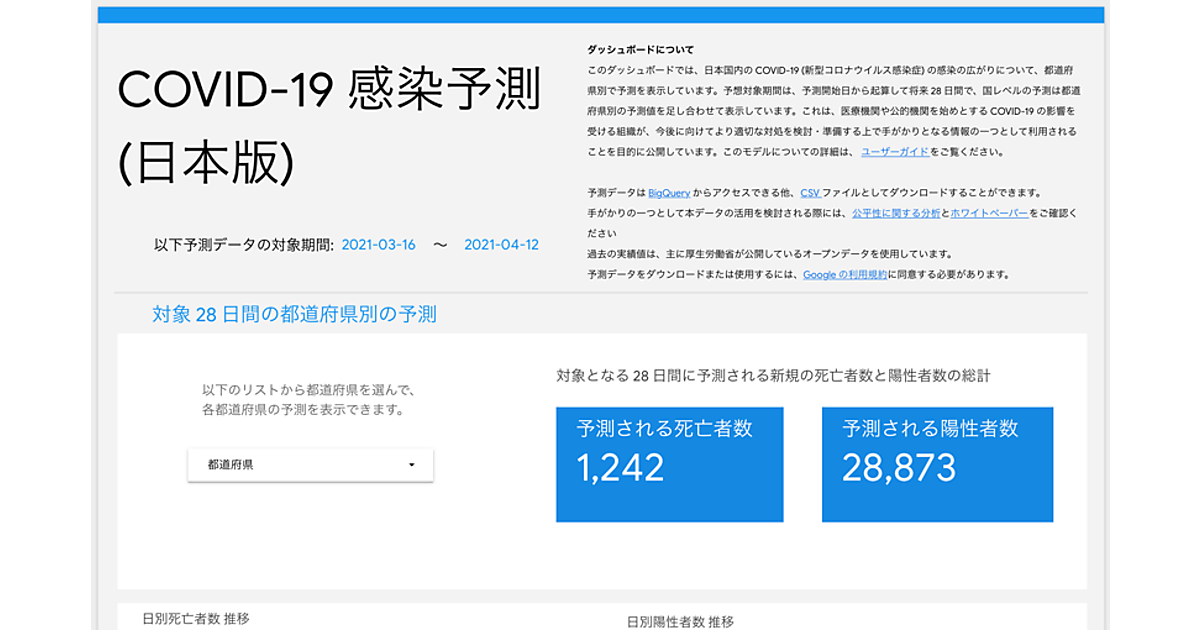Click the arrow icon in the 都道府県 selector
Screen dimensions: 1200x630
(412, 465)
